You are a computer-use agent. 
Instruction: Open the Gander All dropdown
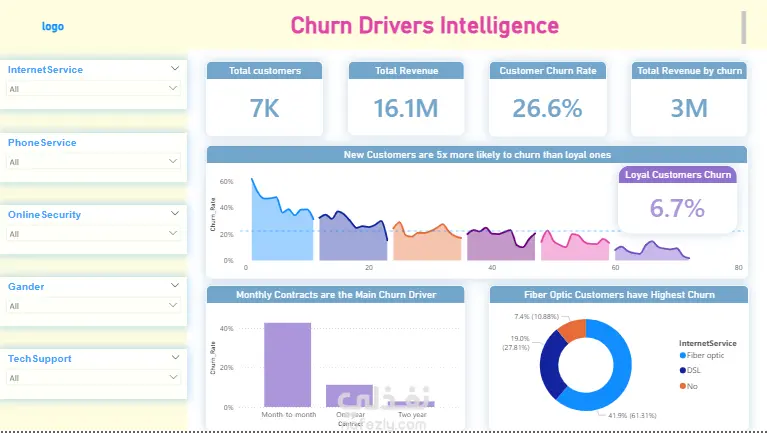(x=93, y=306)
